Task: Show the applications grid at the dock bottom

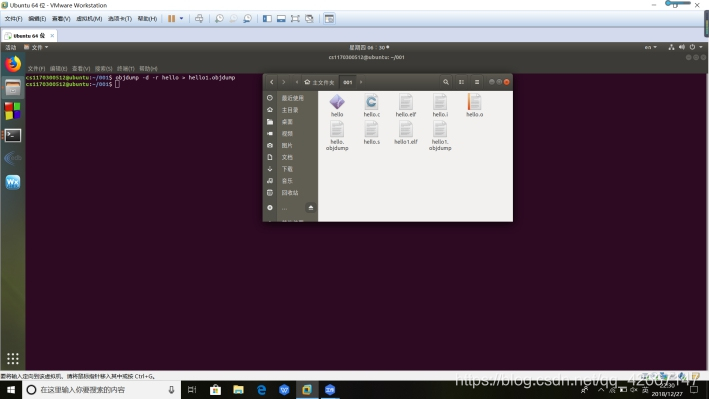Action: 13,358
